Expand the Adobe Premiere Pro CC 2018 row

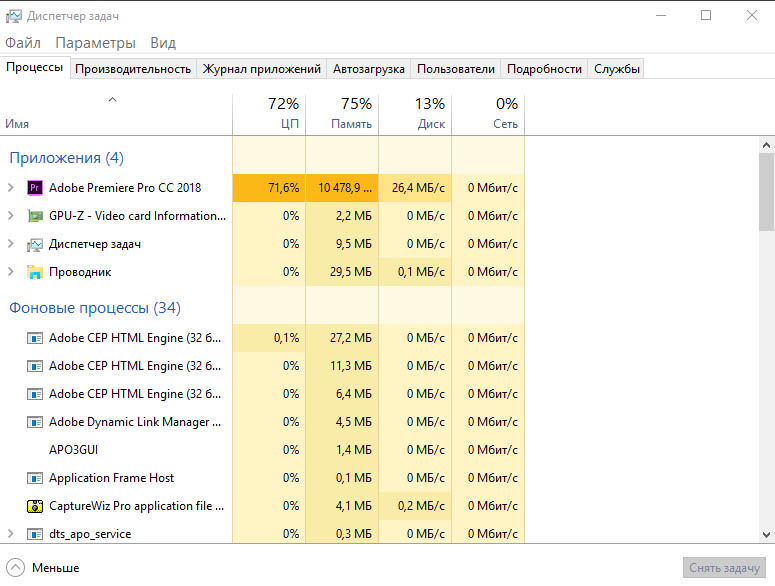(x=10, y=188)
